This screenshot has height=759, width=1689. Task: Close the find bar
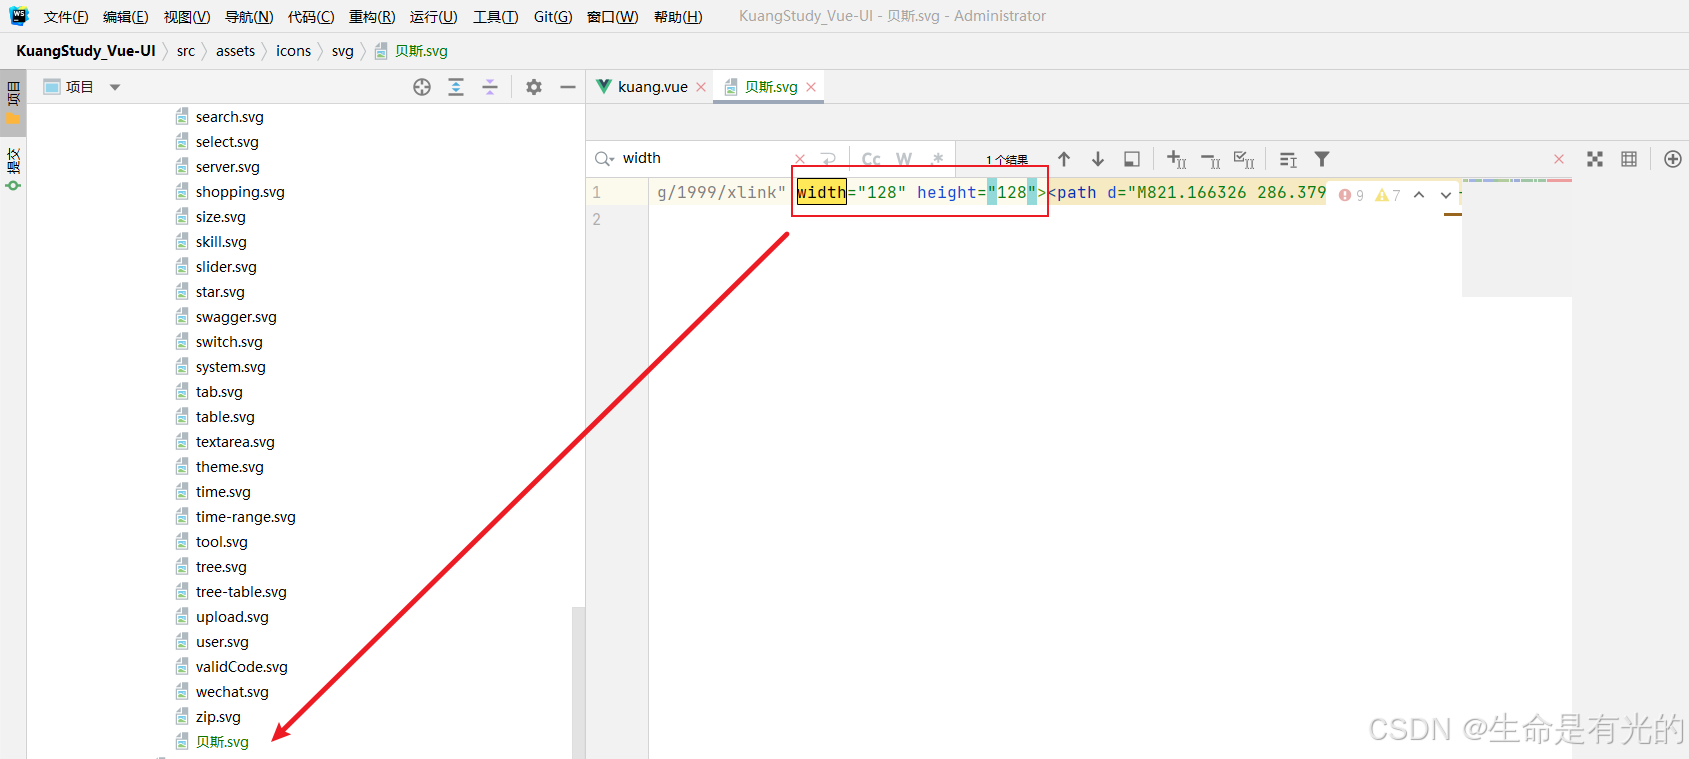pyautogui.click(x=1559, y=159)
